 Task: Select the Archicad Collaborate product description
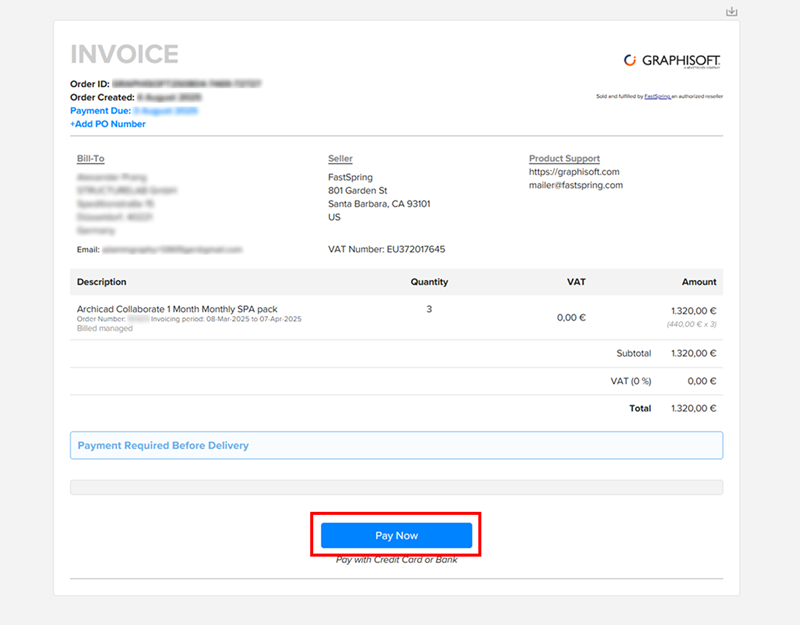[177, 309]
